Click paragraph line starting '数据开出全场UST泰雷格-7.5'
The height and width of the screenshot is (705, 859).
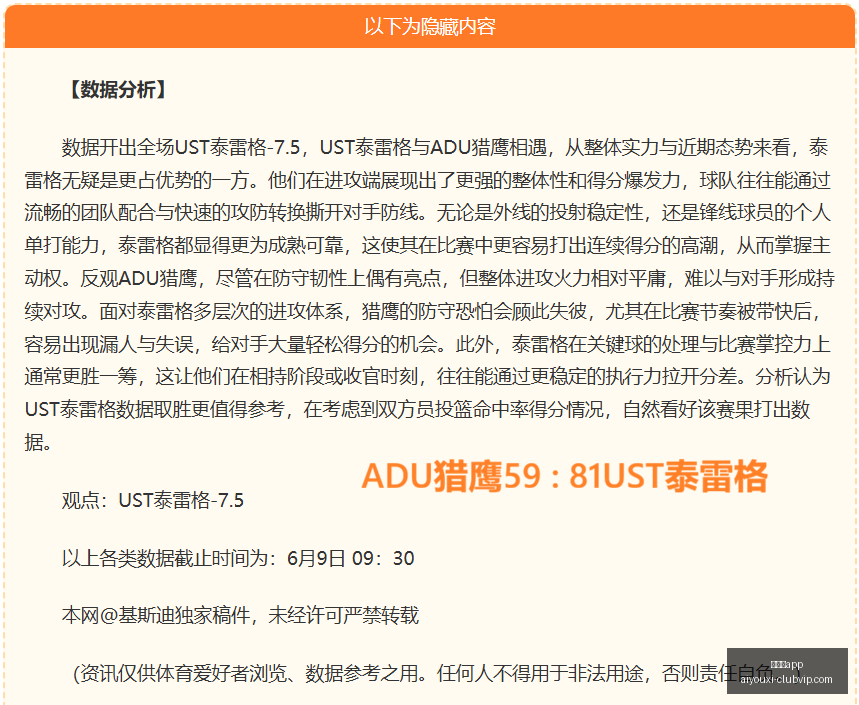[445, 148]
